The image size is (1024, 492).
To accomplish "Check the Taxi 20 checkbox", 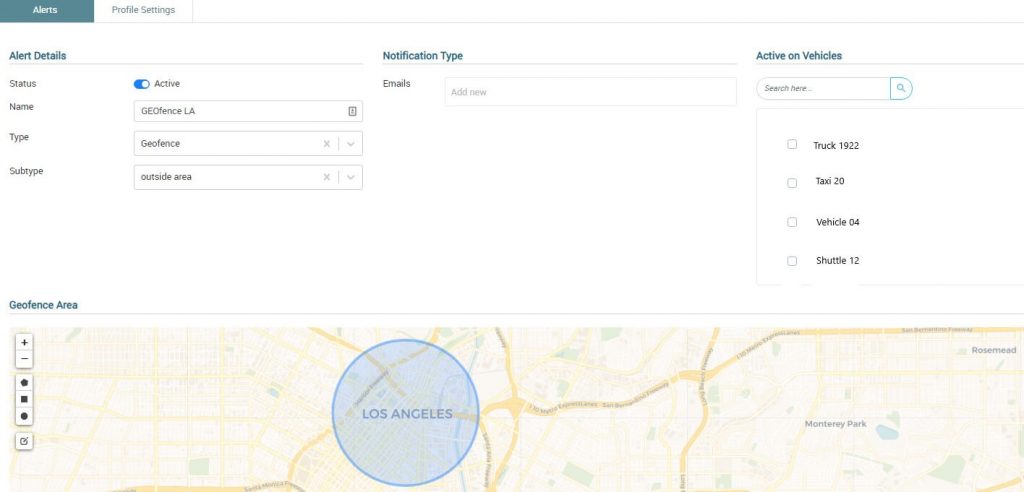I will click(792, 182).
